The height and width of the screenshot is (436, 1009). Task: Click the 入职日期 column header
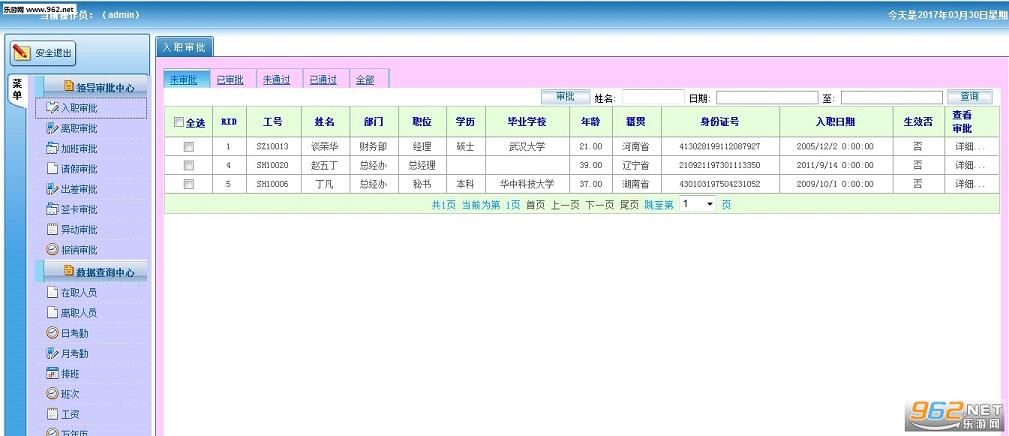tap(835, 122)
